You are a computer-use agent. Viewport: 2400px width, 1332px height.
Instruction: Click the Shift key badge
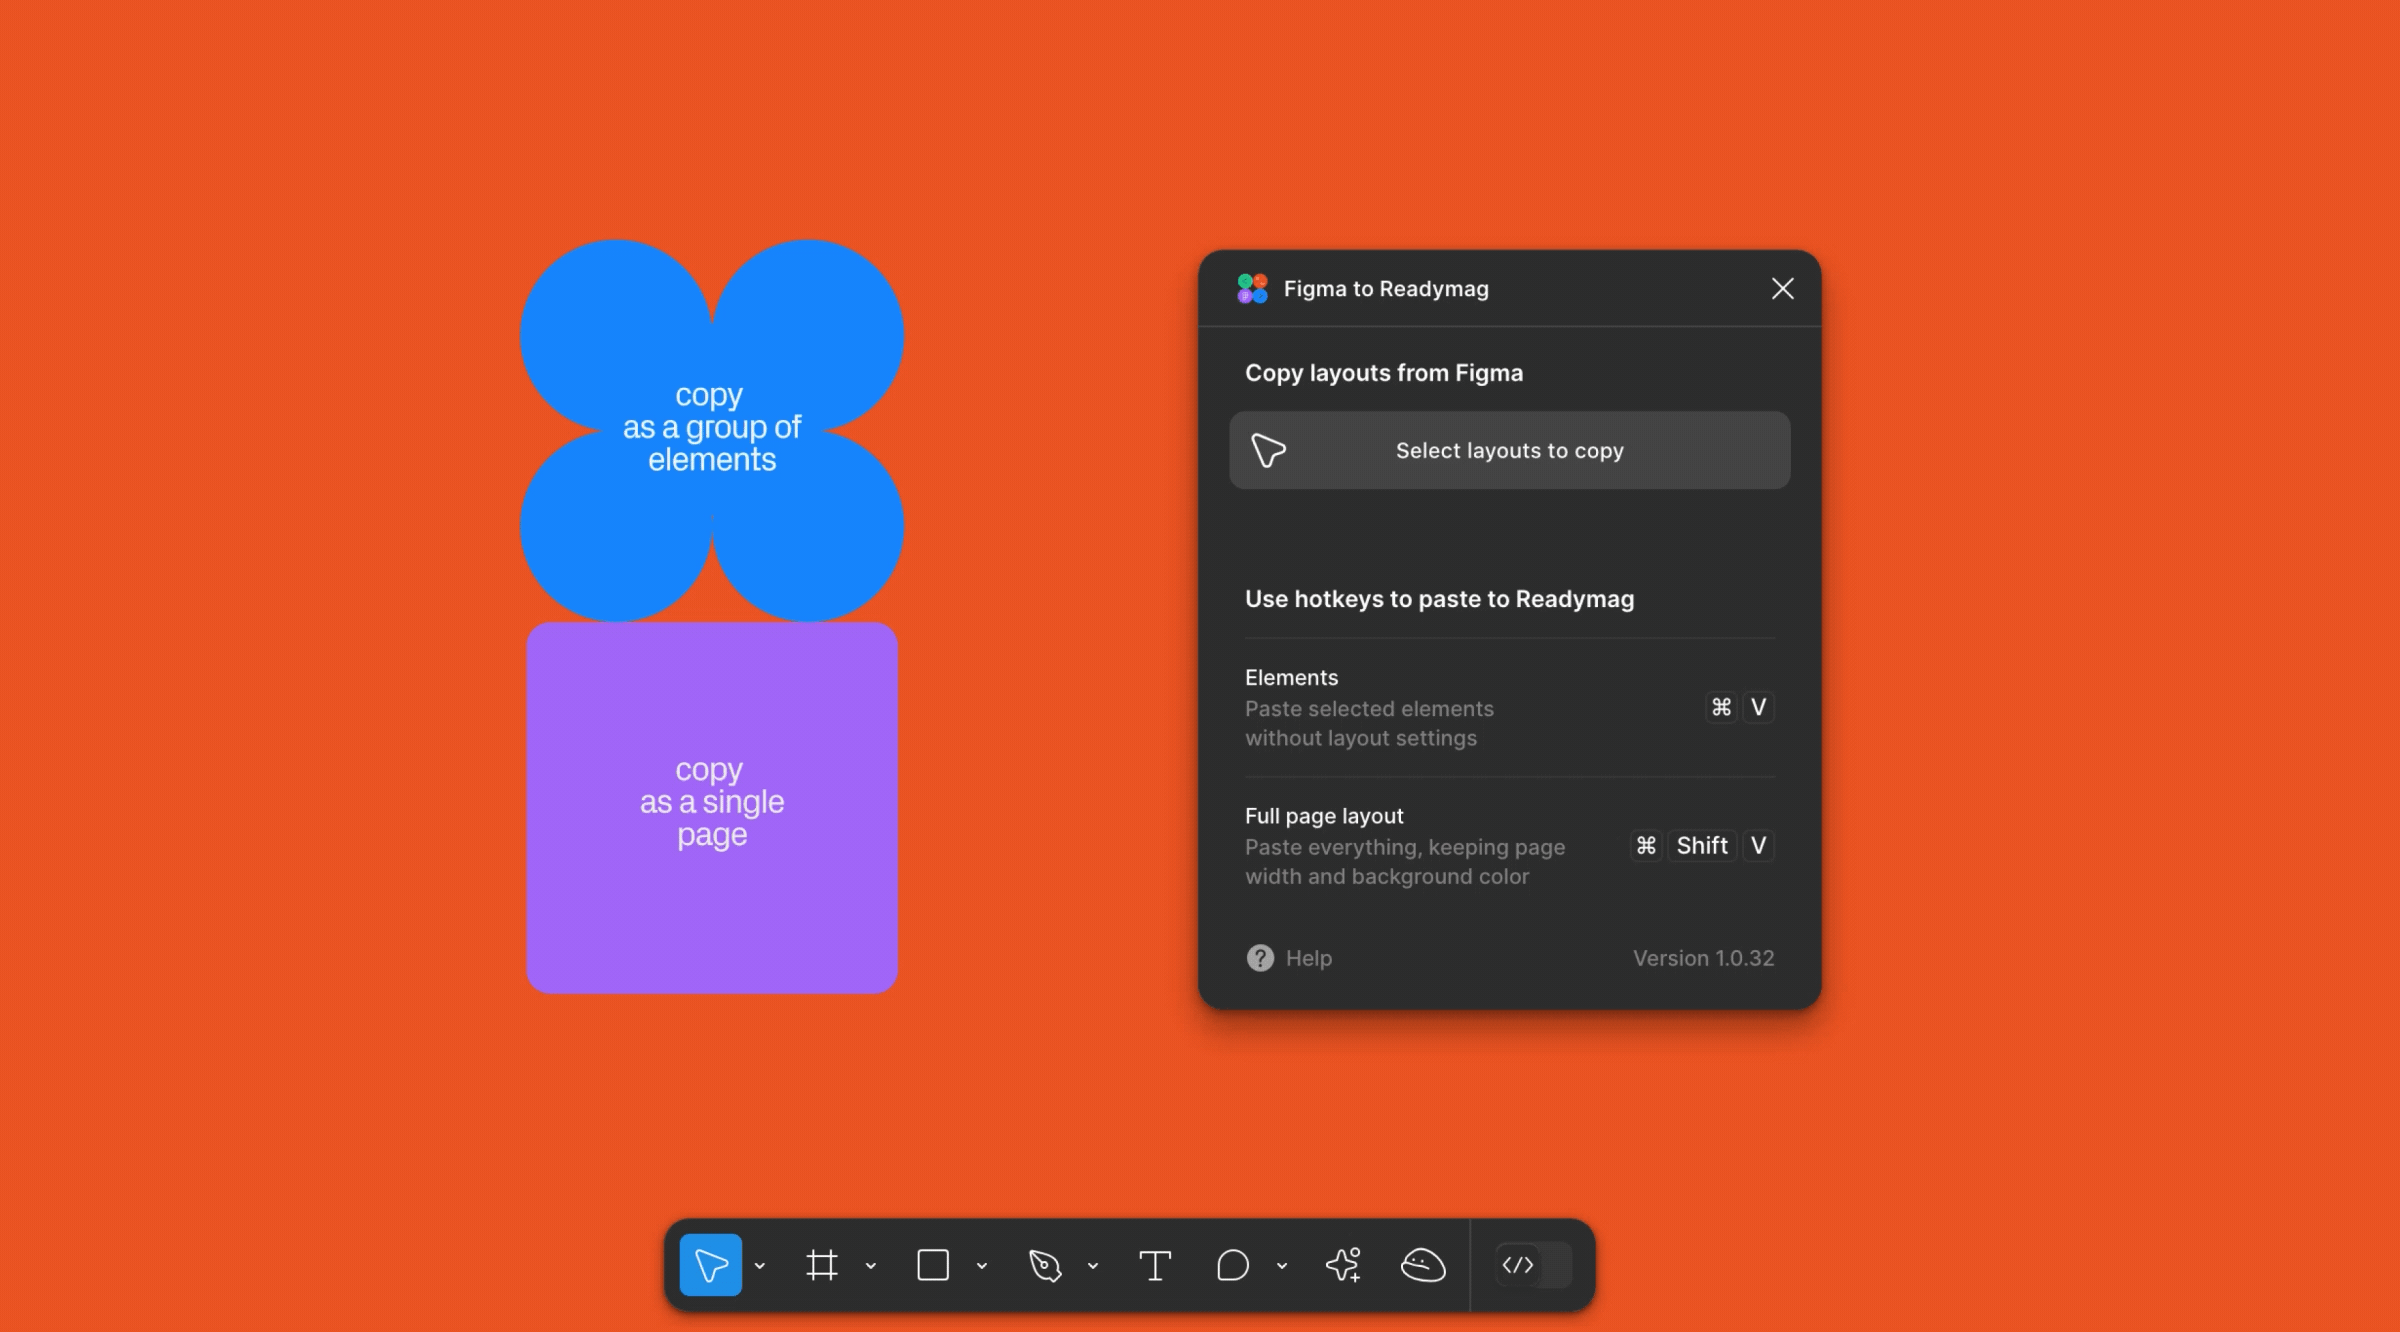click(1702, 846)
